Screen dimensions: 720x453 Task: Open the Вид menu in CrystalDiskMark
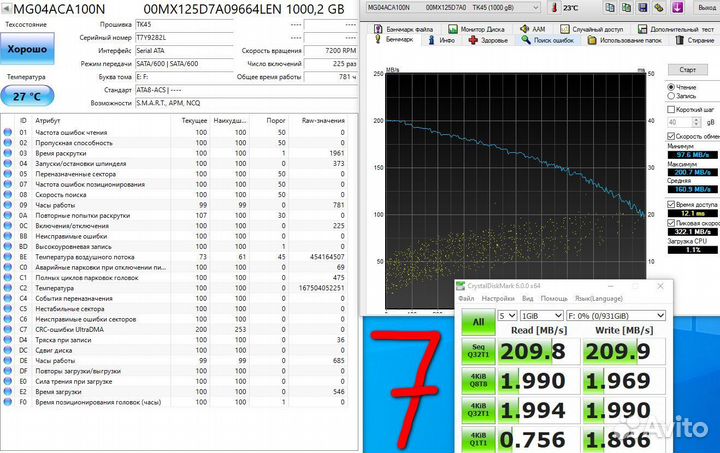528,298
